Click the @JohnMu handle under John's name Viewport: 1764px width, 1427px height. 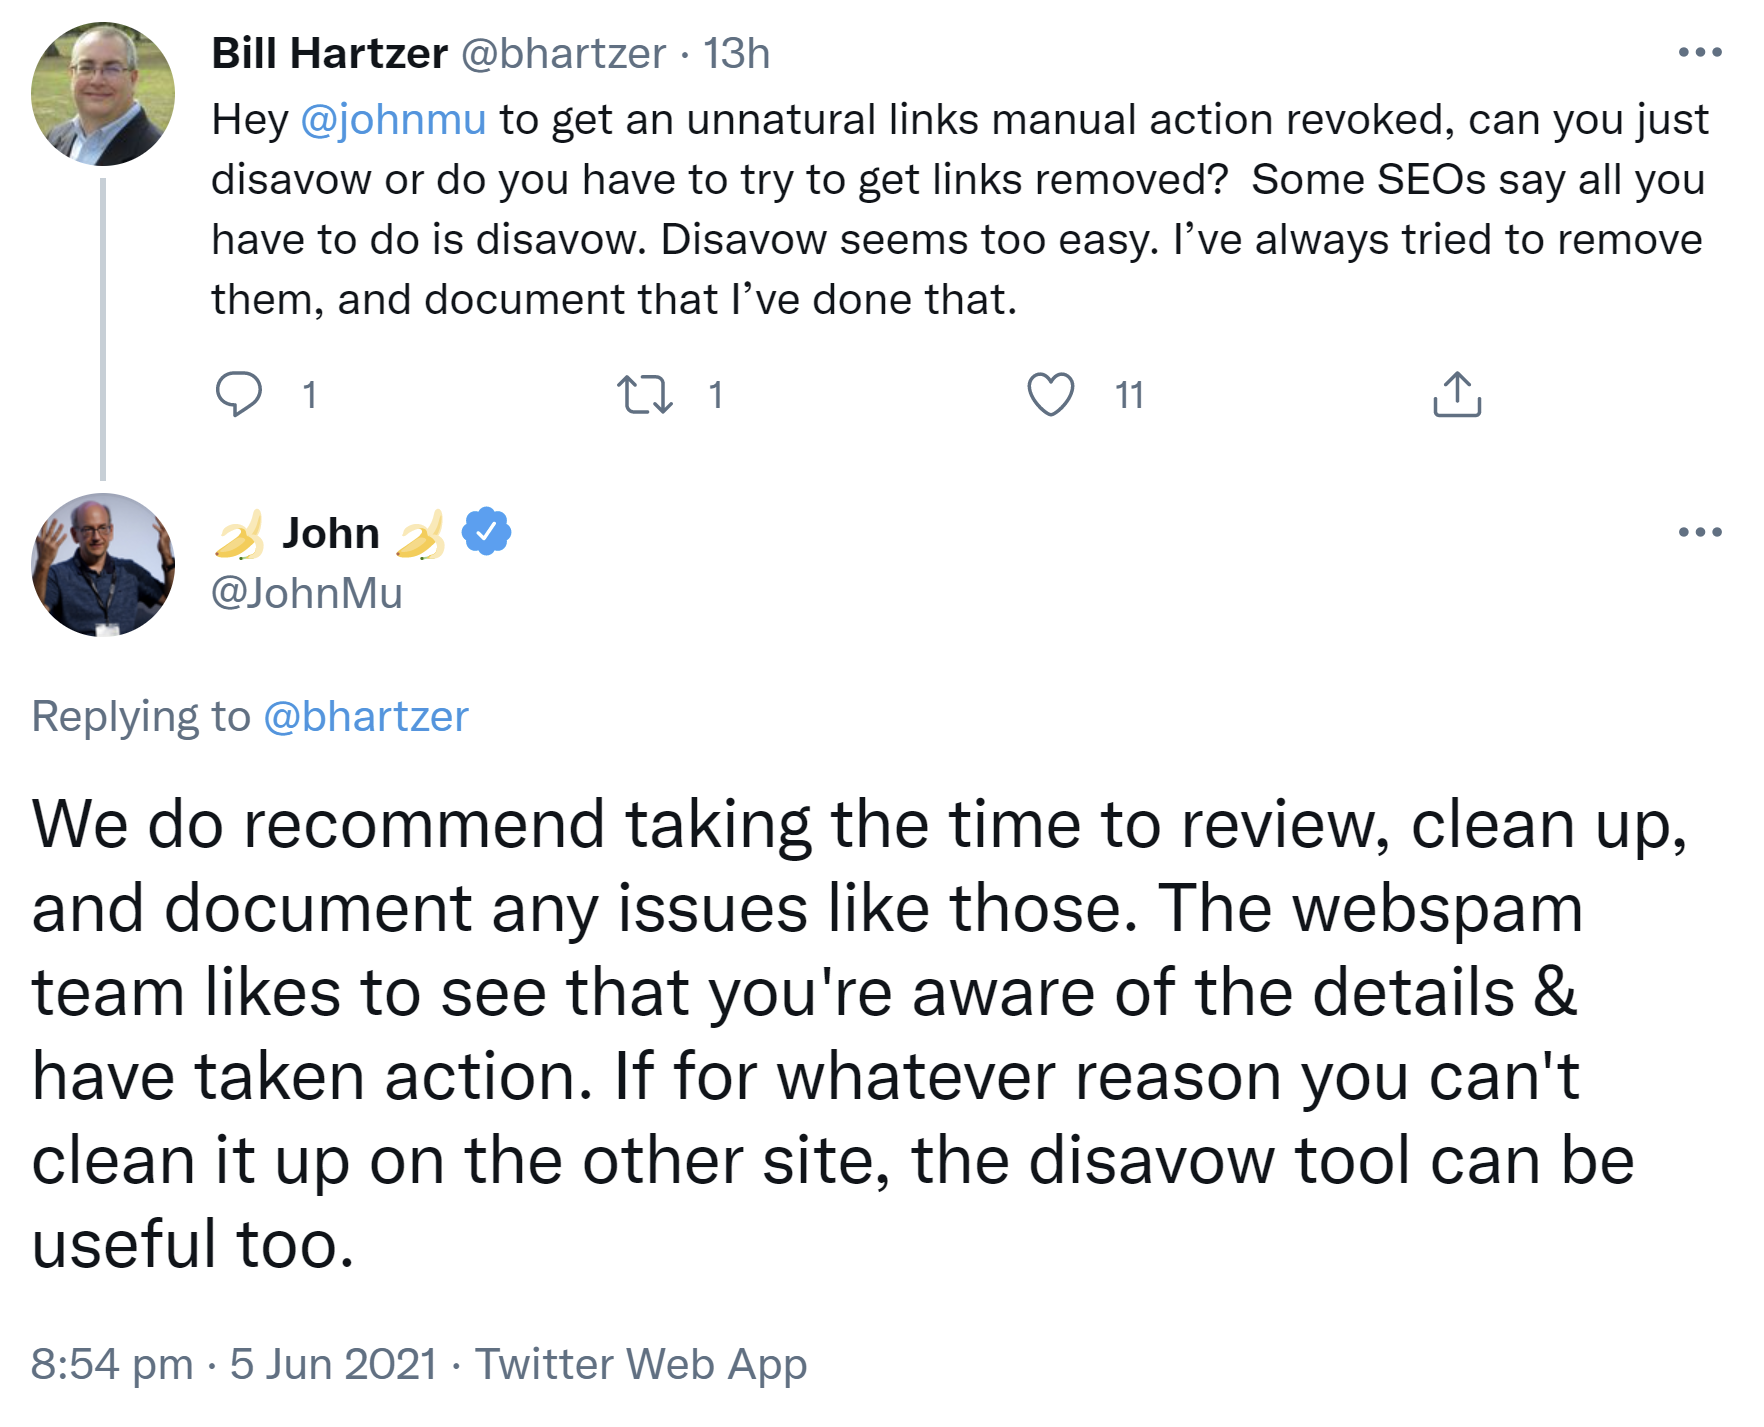click(x=306, y=594)
